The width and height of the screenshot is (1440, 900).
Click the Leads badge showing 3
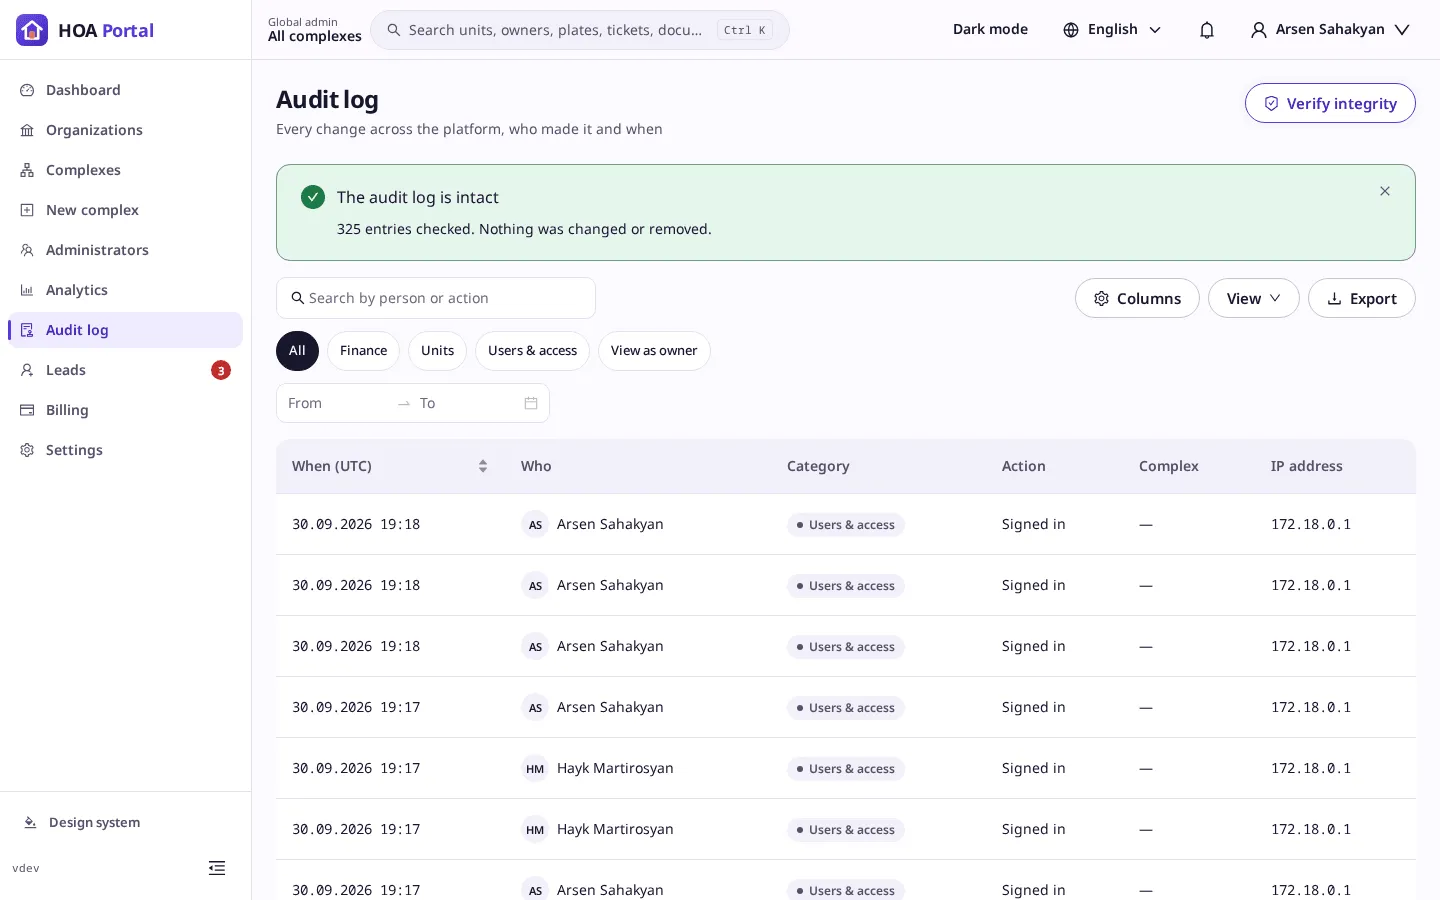(x=221, y=370)
